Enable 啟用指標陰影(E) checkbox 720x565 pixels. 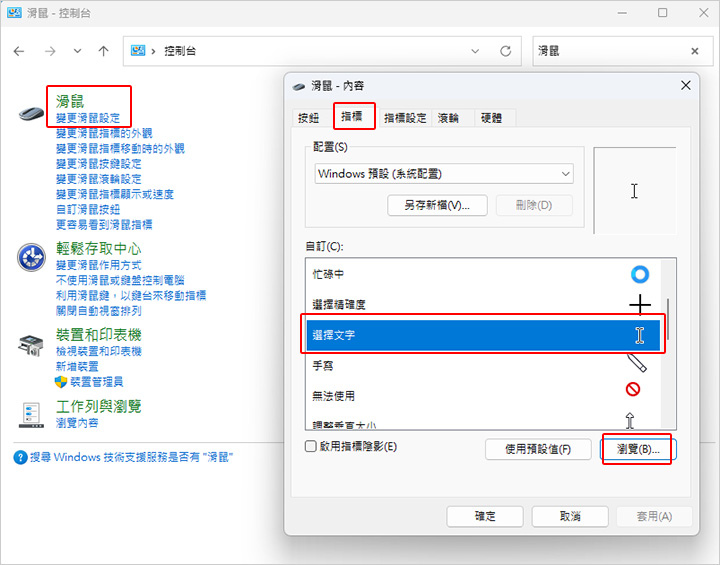coord(311,446)
